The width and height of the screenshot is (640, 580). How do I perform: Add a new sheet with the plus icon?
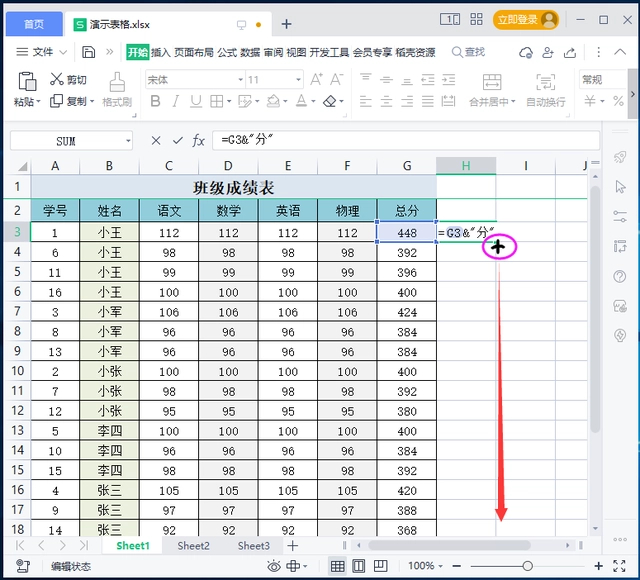tap(293, 546)
